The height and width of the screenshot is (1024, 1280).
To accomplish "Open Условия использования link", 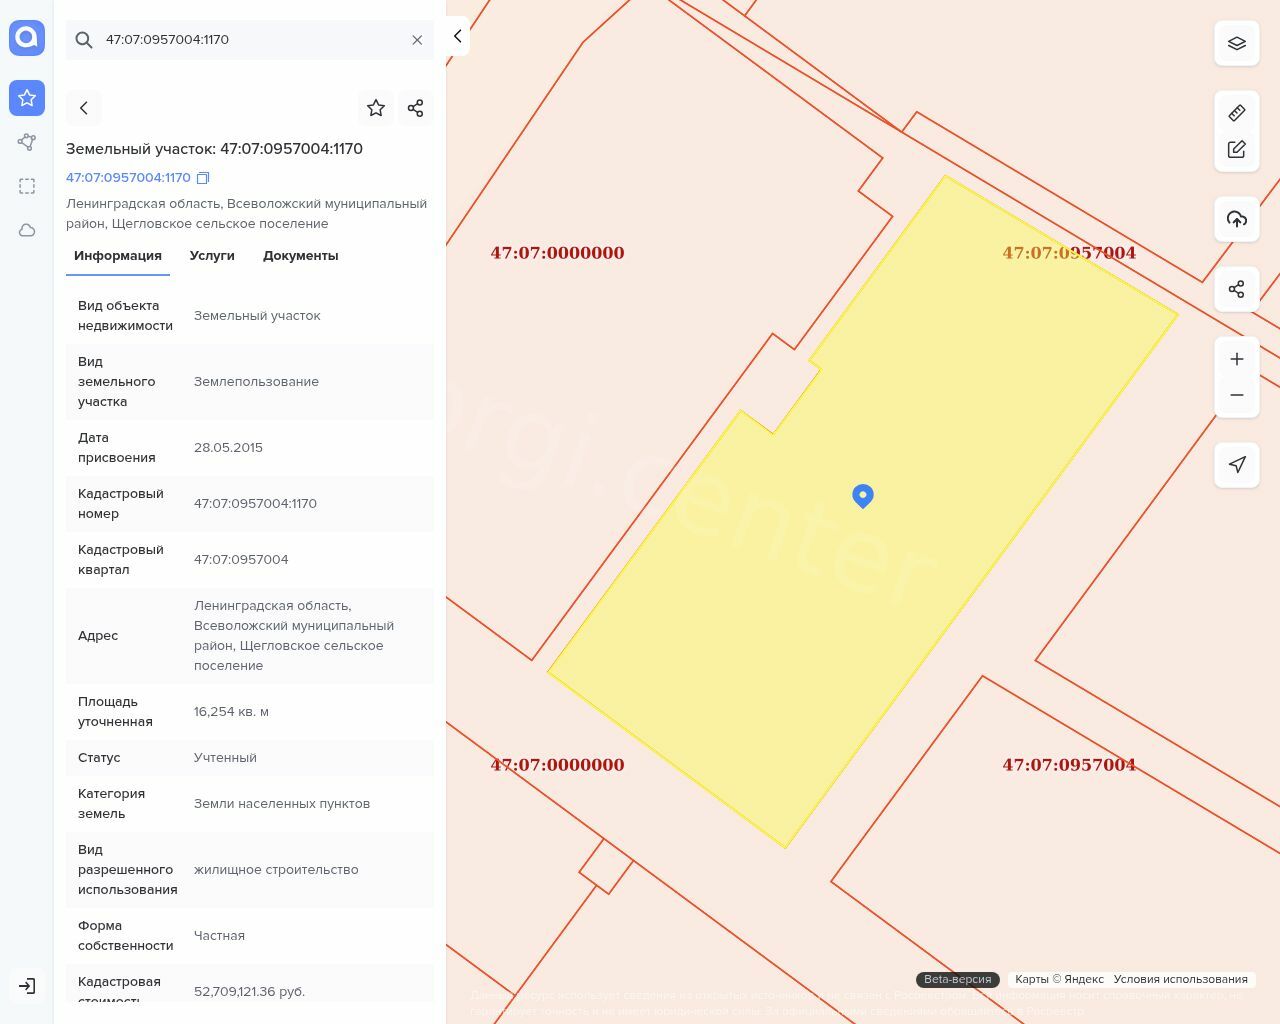I will (1180, 980).
